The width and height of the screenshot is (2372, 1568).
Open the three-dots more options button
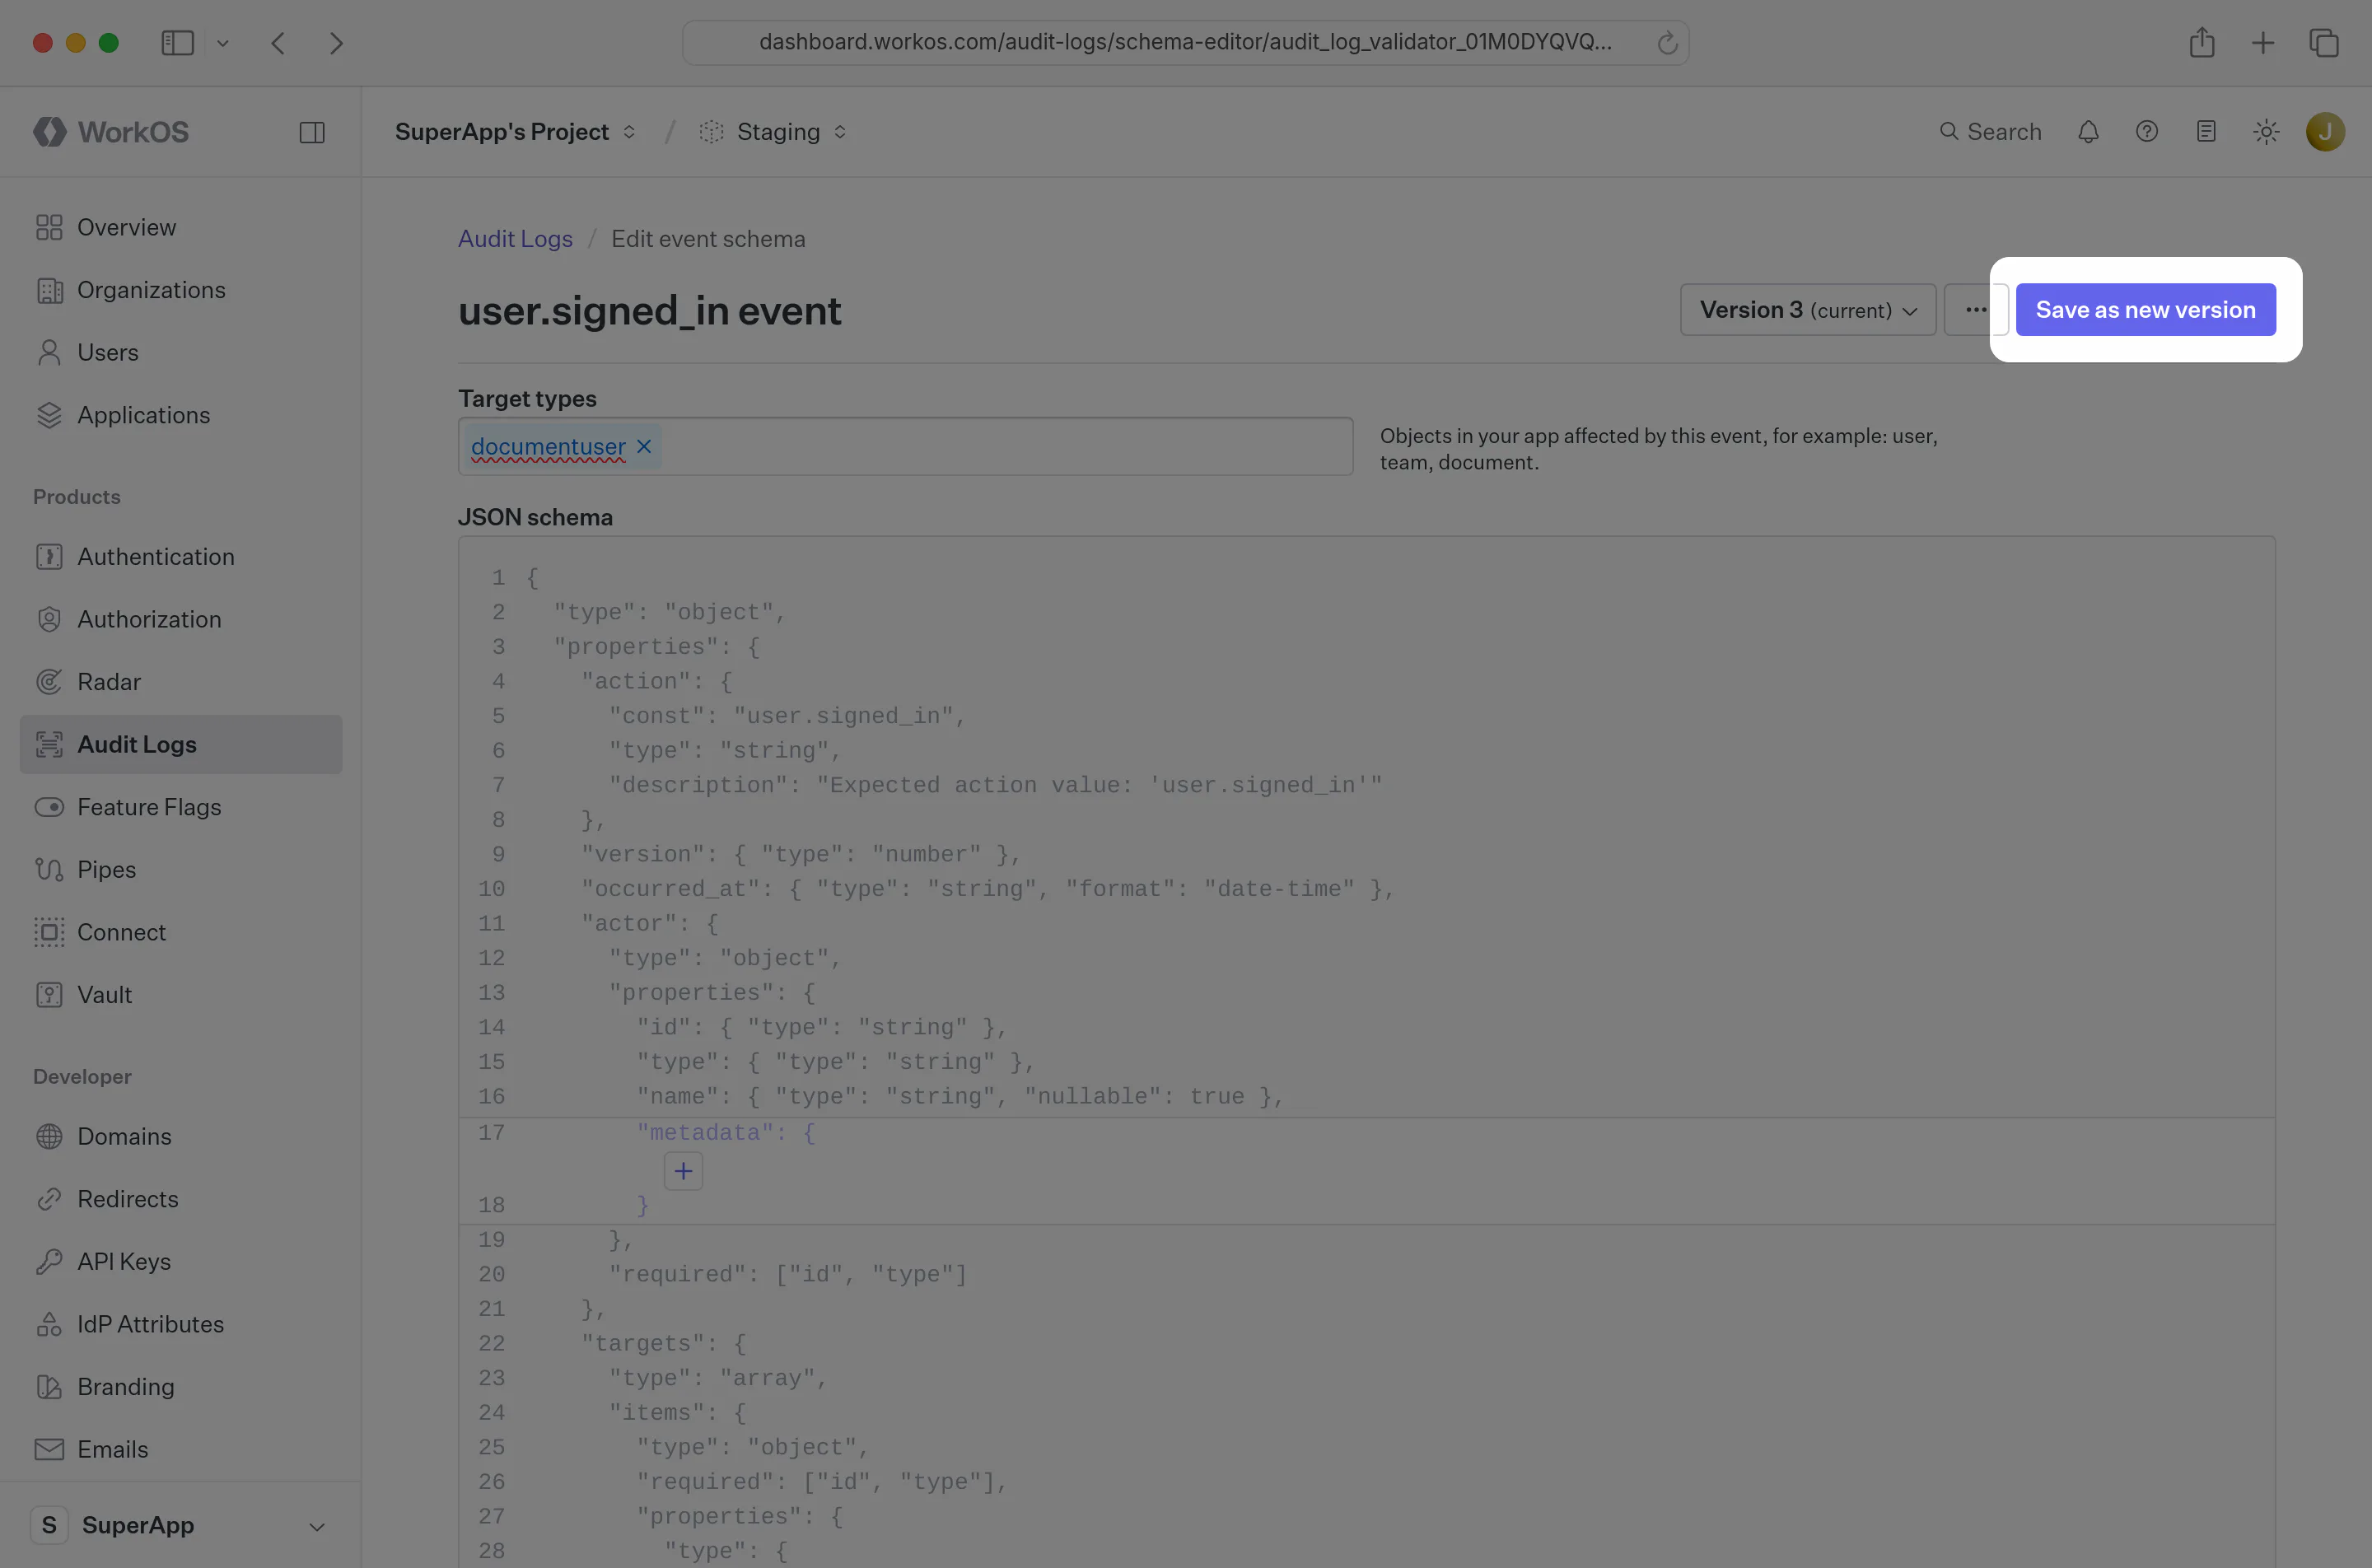coord(1975,310)
